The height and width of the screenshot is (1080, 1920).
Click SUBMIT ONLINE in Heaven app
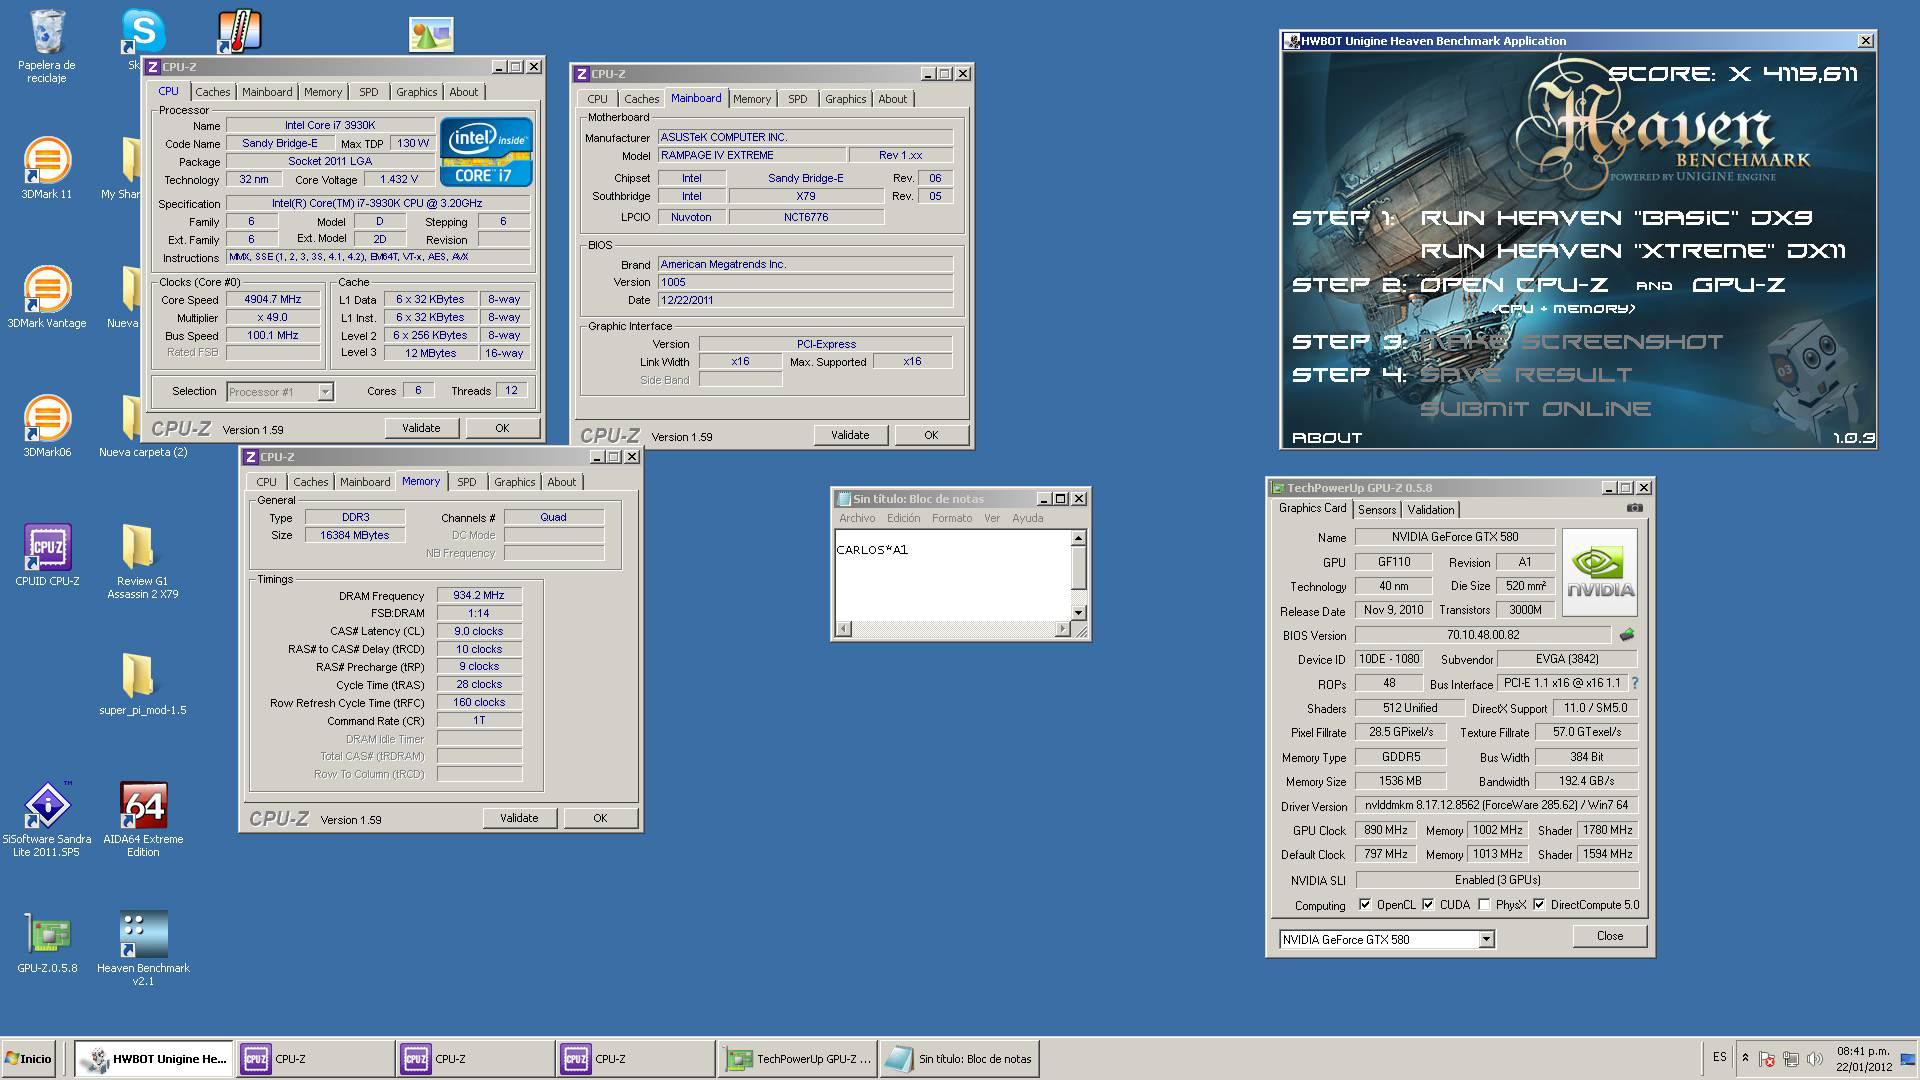(1535, 409)
